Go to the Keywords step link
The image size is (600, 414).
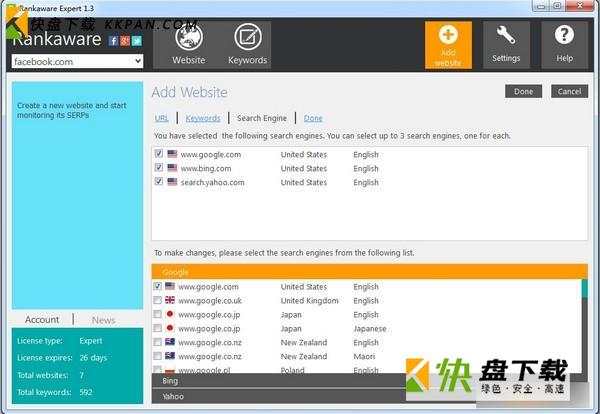[203, 118]
